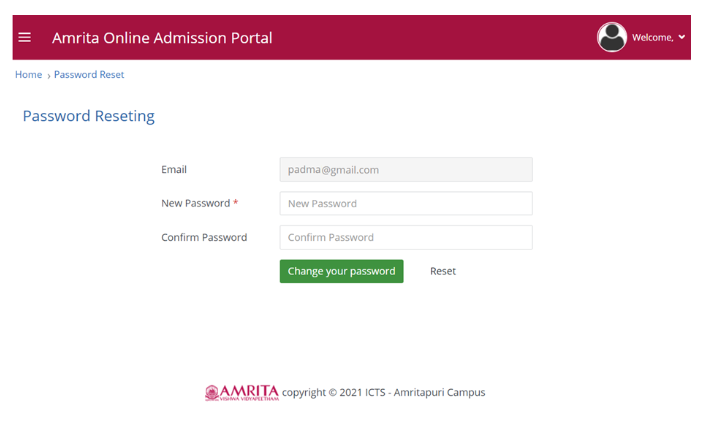
Task: Click the New Password label
Action: point(195,203)
